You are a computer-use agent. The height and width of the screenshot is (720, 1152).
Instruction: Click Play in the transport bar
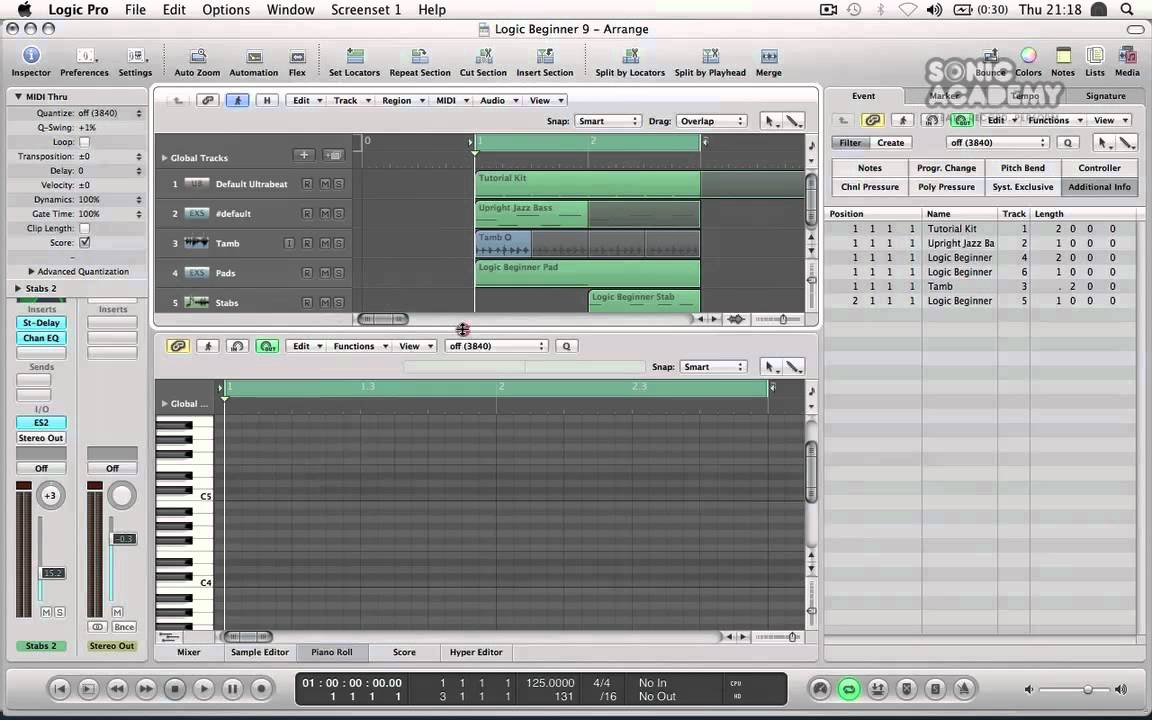pos(204,688)
